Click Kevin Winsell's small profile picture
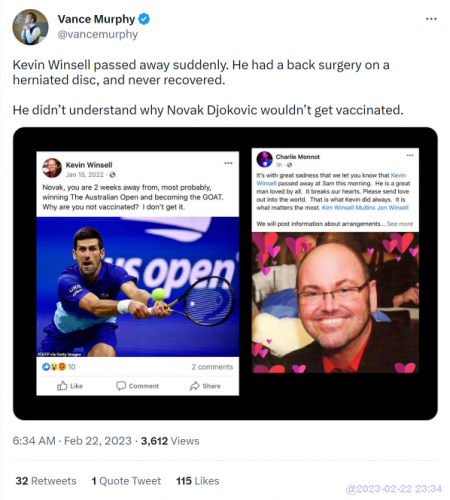This screenshot has height=500, width=450. (52, 168)
